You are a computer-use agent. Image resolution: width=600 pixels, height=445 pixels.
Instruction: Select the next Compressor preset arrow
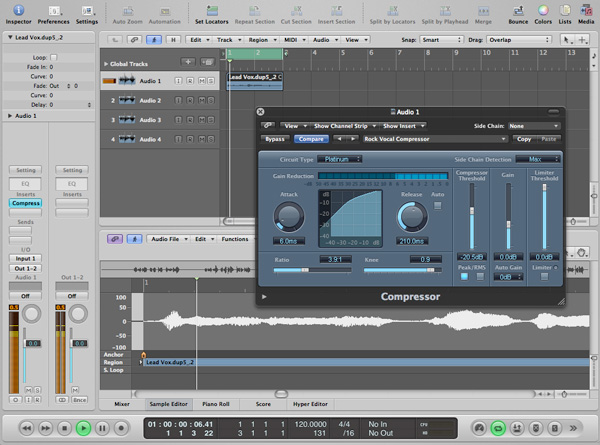pyautogui.click(x=352, y=139)
